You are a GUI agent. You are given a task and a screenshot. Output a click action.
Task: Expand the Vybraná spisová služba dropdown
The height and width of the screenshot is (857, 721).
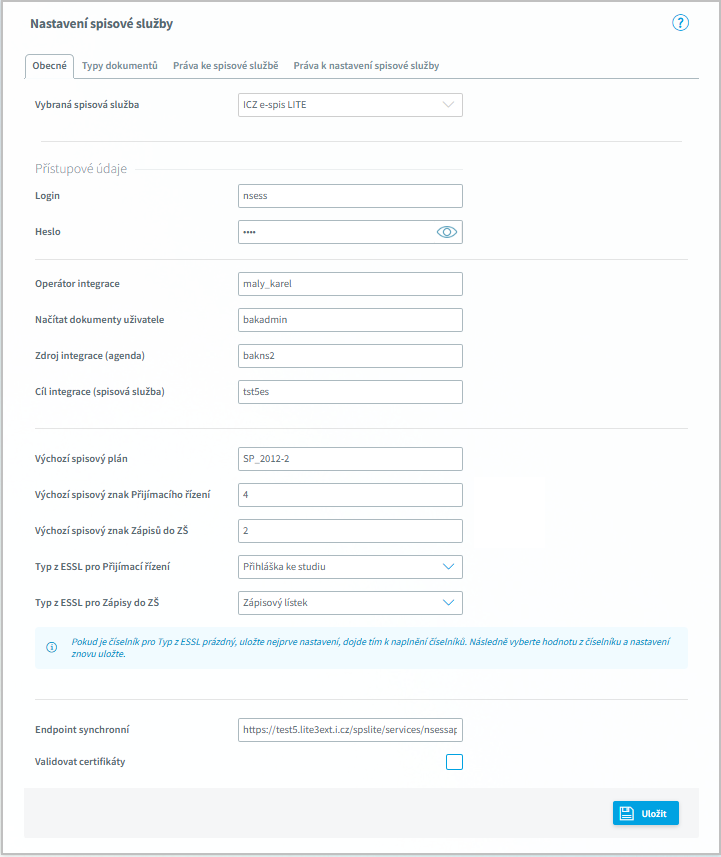click(350, 104)
